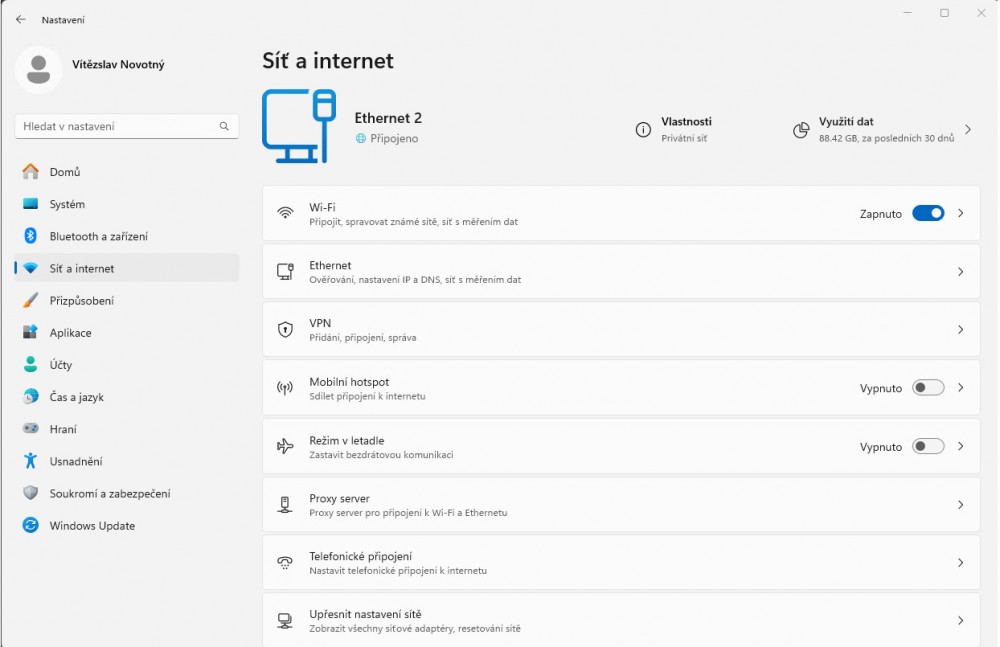Enable the Mobilní hotspot toggle
This screenshot has height=647, width=1000.
(x=928, y=388)
